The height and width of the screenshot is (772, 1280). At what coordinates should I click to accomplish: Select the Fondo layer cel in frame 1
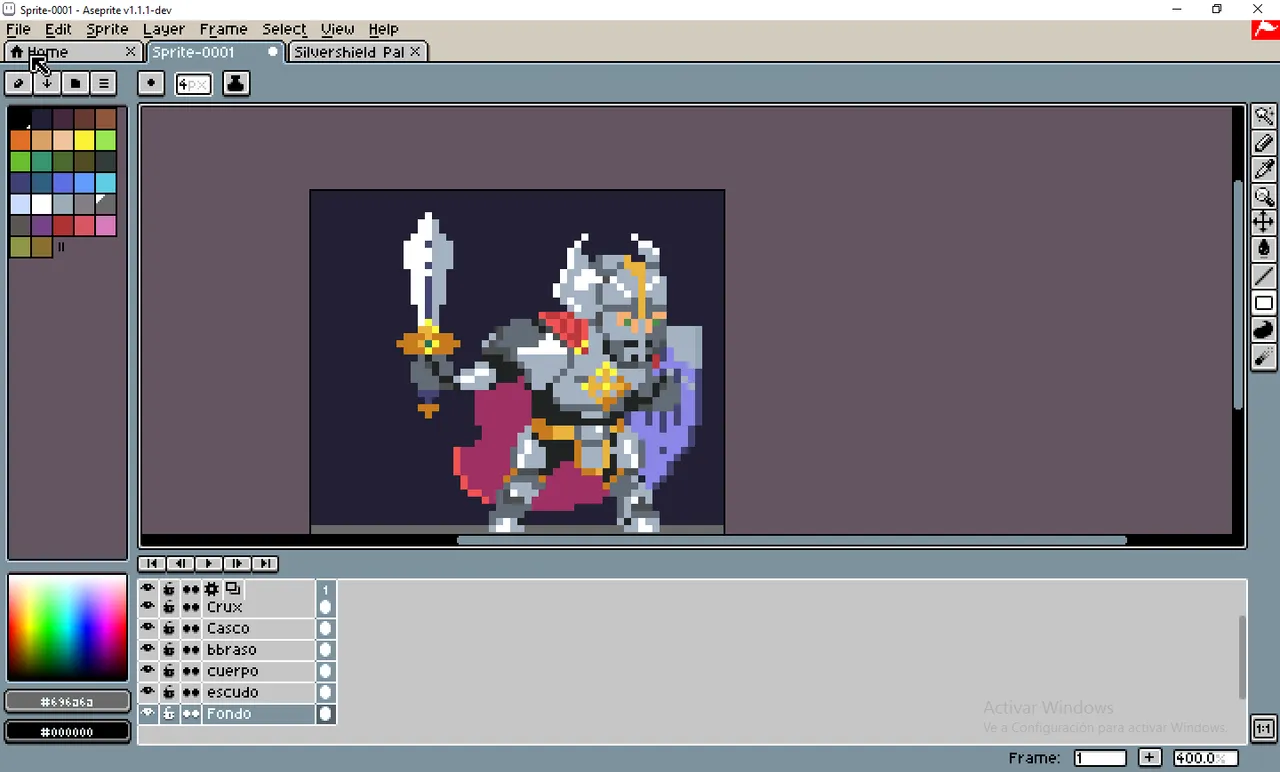[x=325, y=713]
